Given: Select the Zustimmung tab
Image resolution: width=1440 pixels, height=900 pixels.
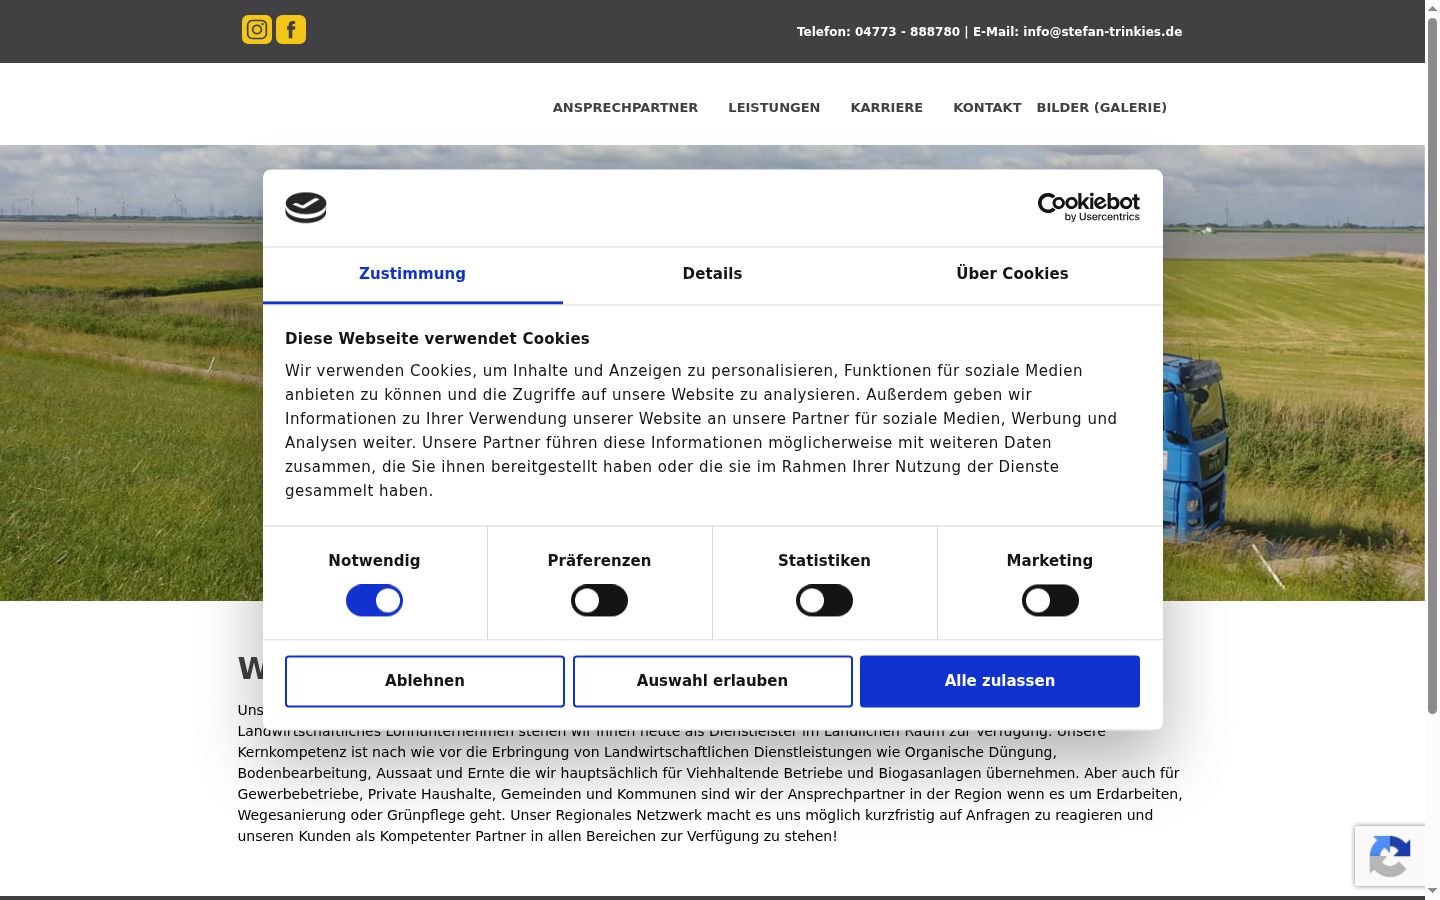Looking at the screenshot, I should pyautogui.click(x=412, y=274).
